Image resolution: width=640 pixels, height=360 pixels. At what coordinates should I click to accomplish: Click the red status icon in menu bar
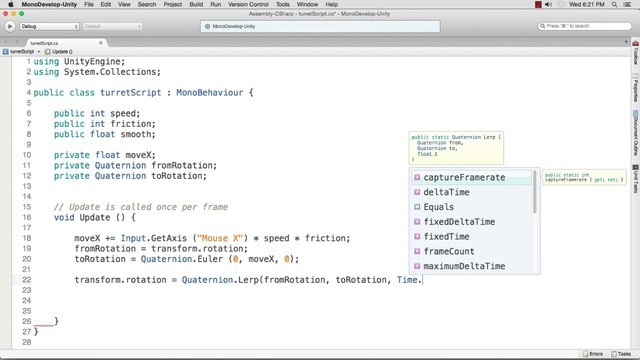coord(538,4)
